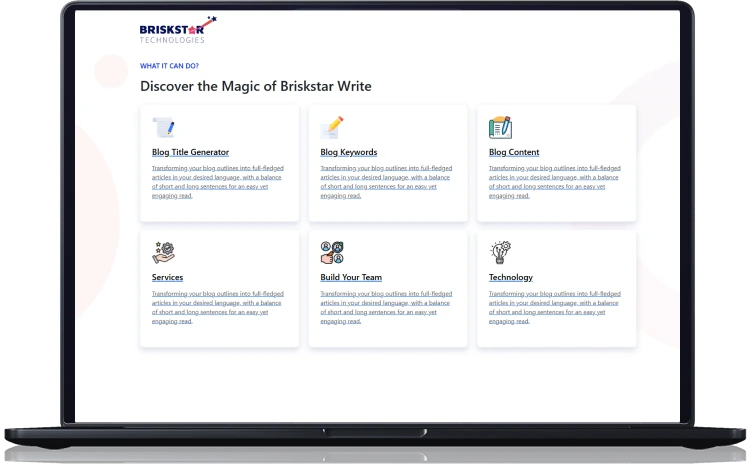Follow the Build Your Team link

351,277
